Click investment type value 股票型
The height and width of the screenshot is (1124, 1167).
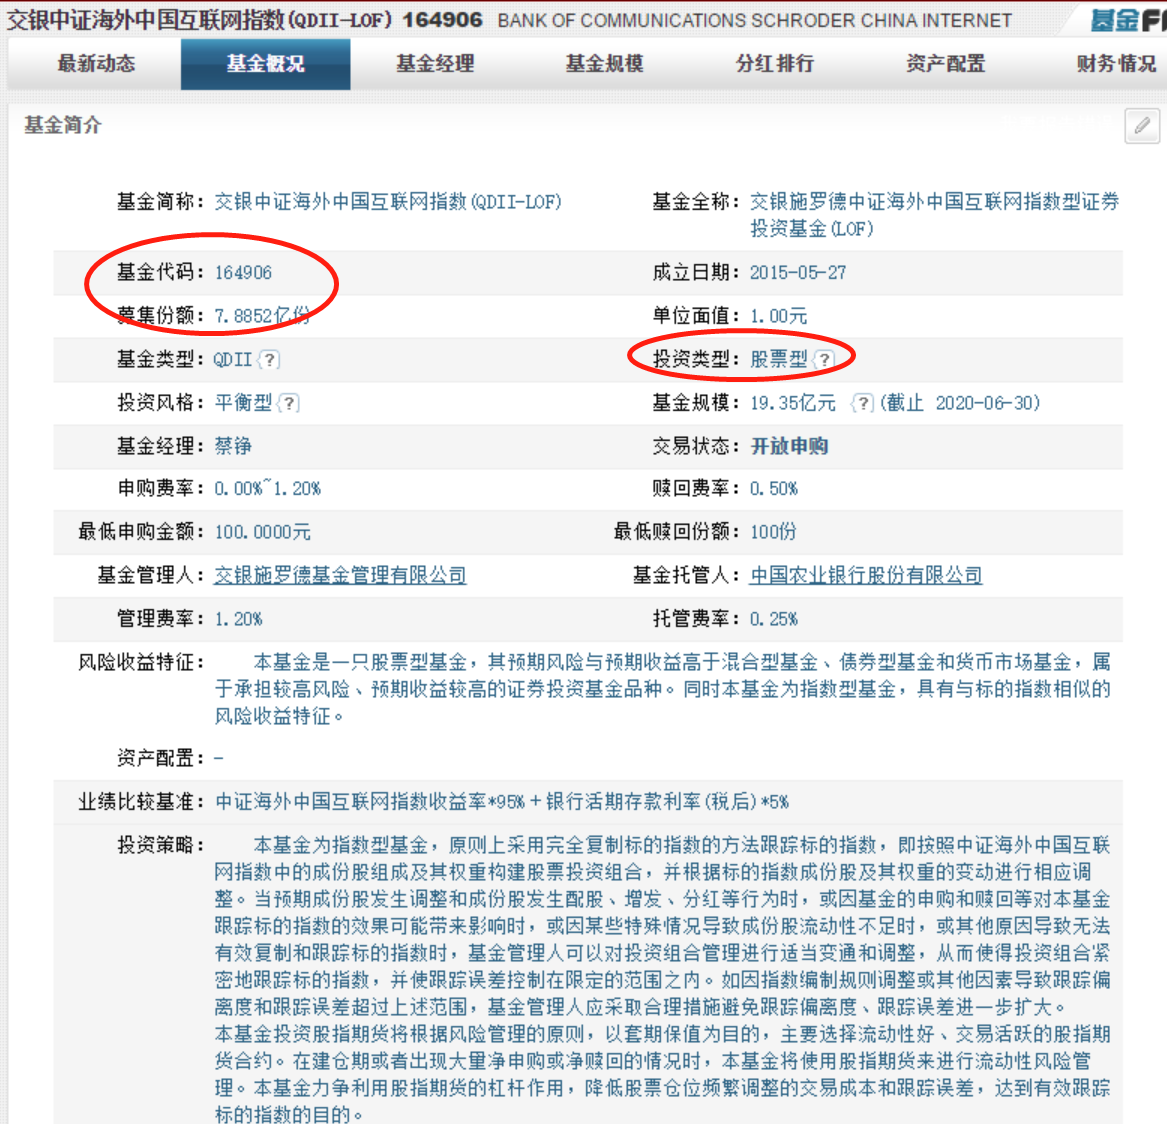tap(778, 360)
